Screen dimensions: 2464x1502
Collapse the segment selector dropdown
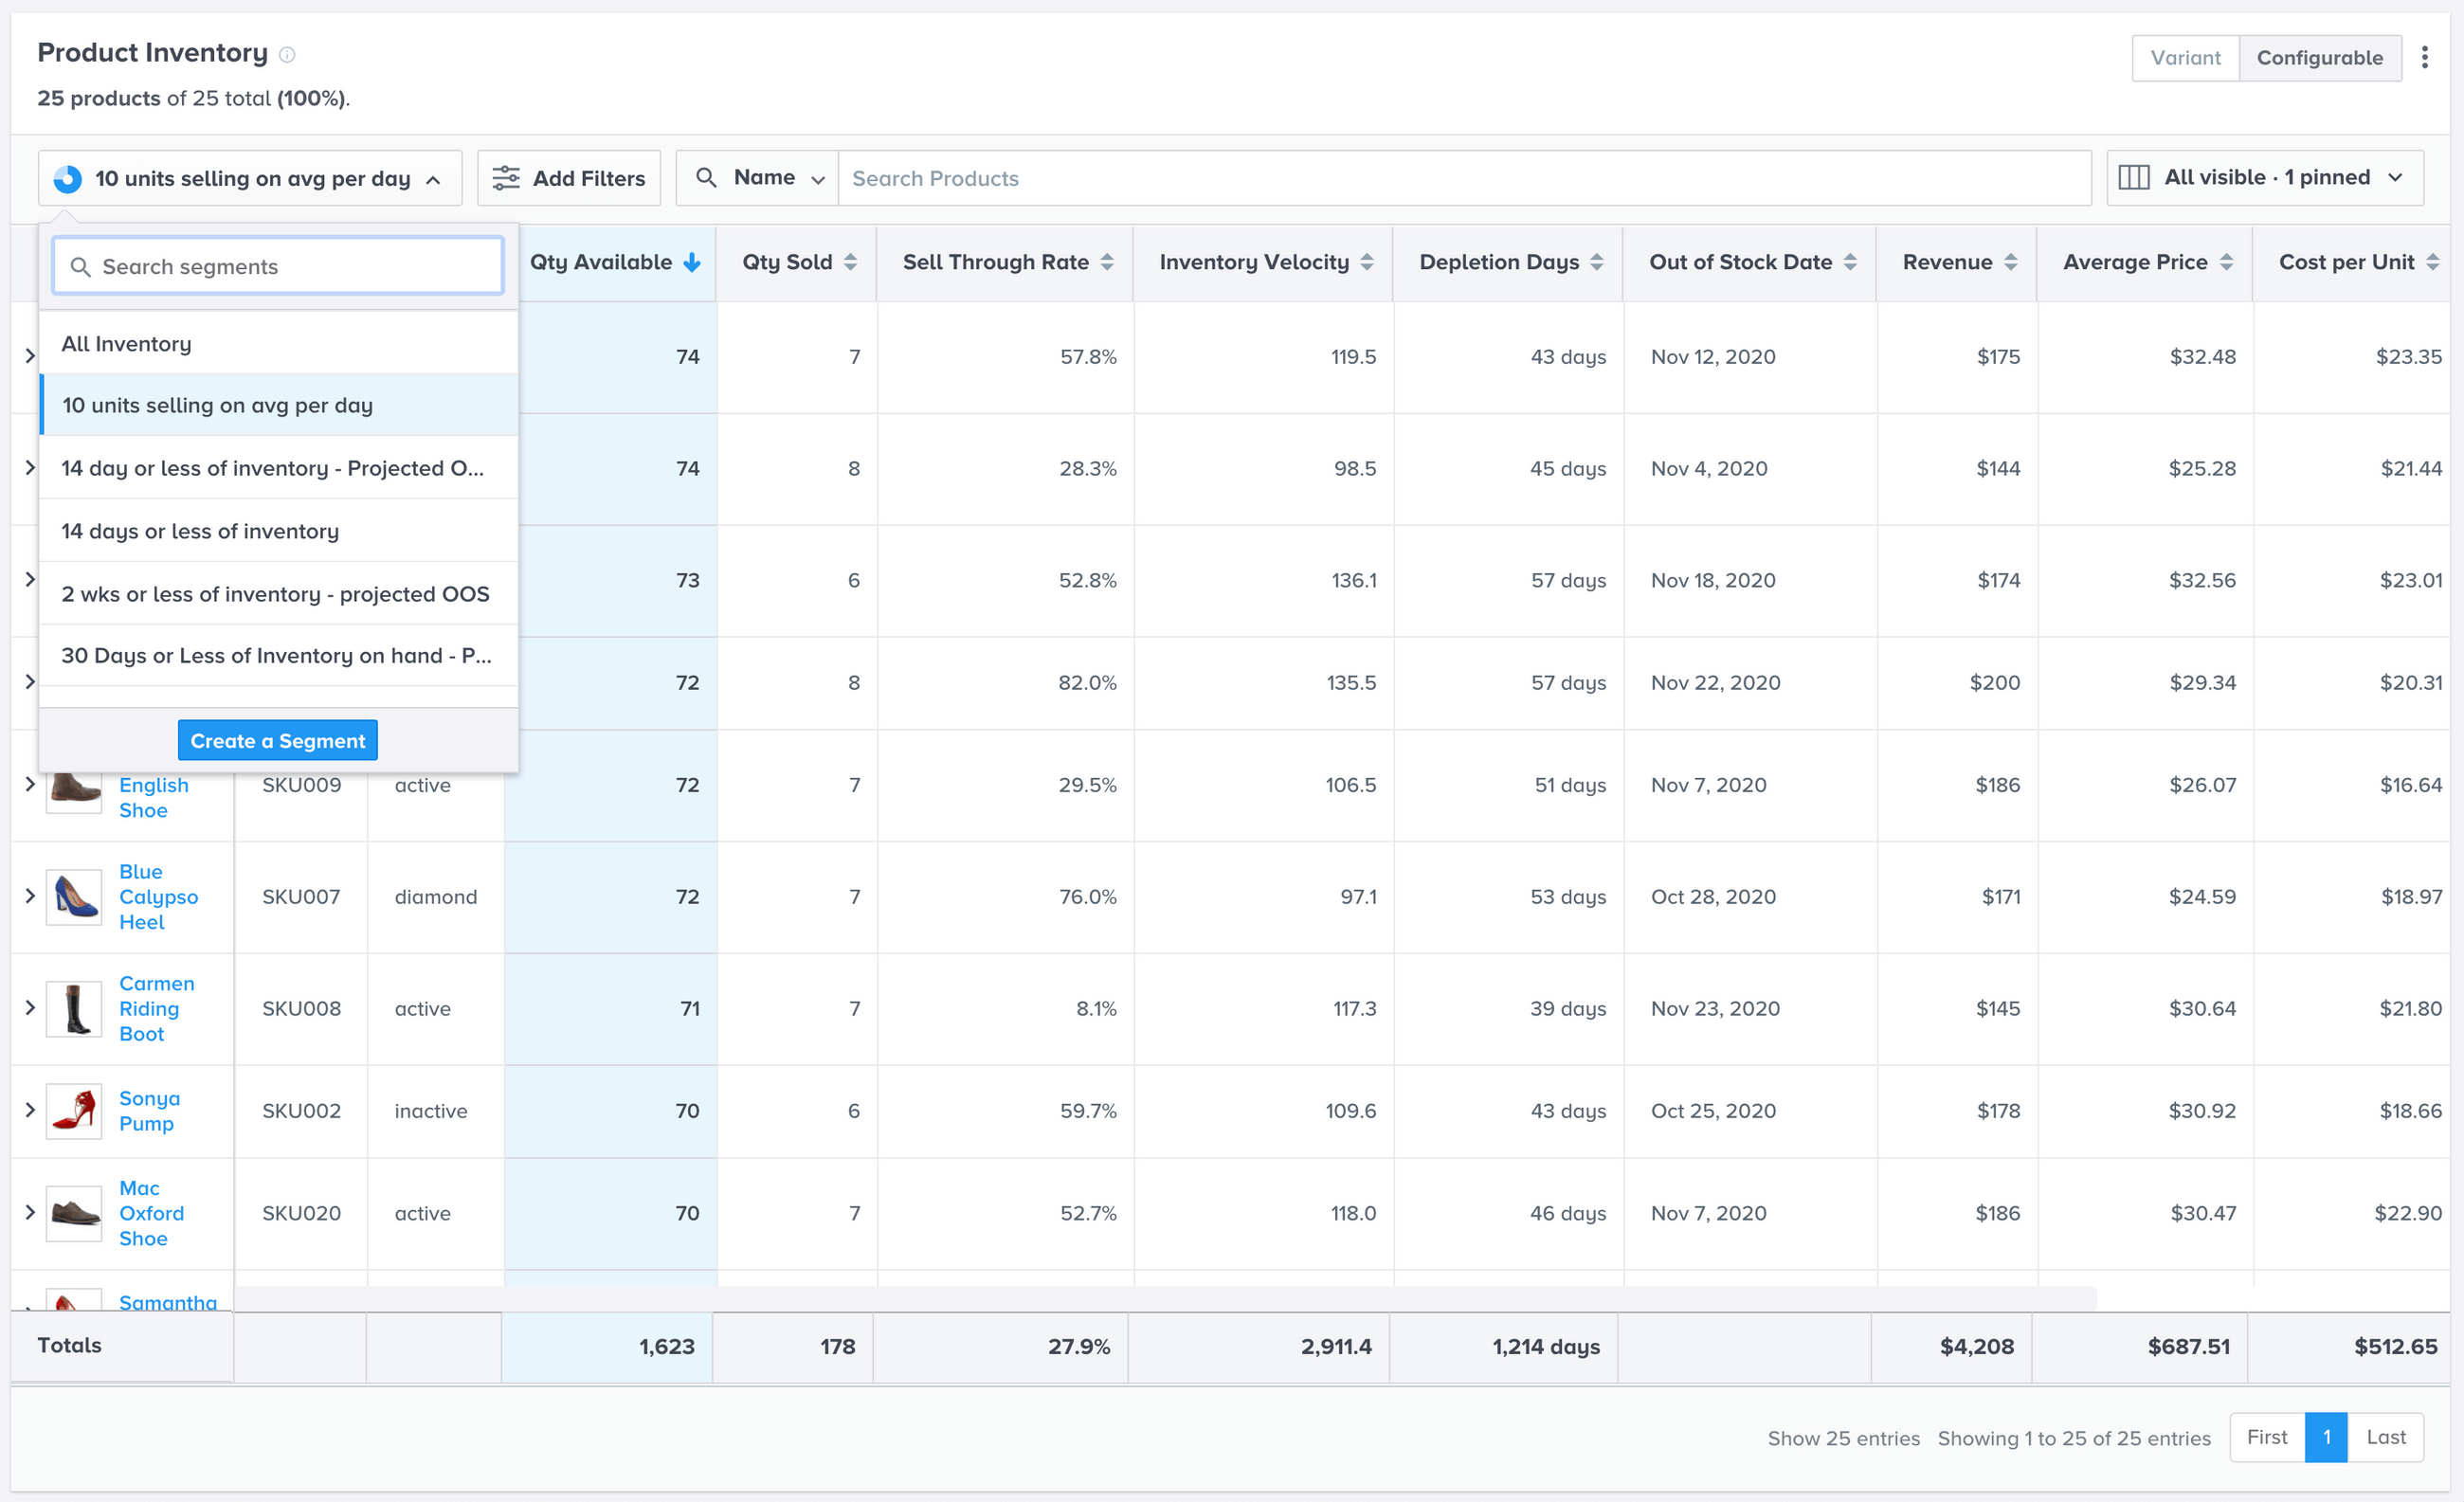click(435, 179)
